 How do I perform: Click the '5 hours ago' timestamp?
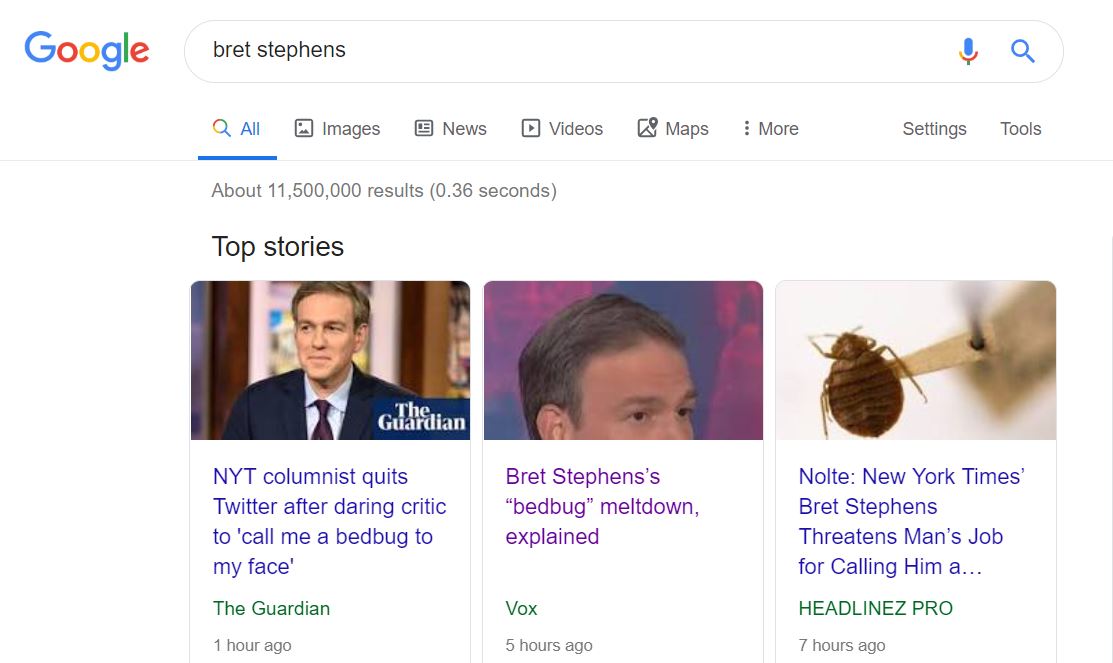click(549, 645)
